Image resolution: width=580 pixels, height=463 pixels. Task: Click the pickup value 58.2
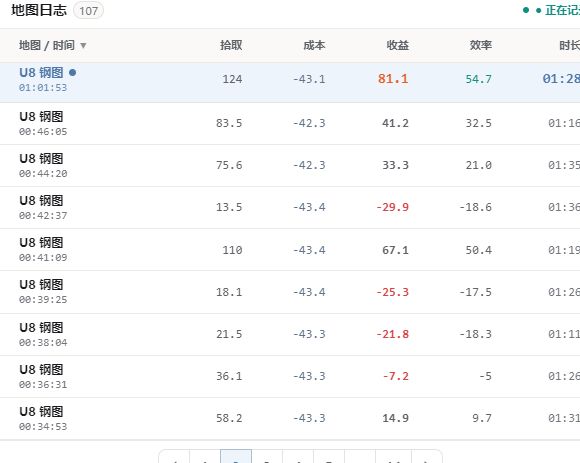(x=229, y=418)
